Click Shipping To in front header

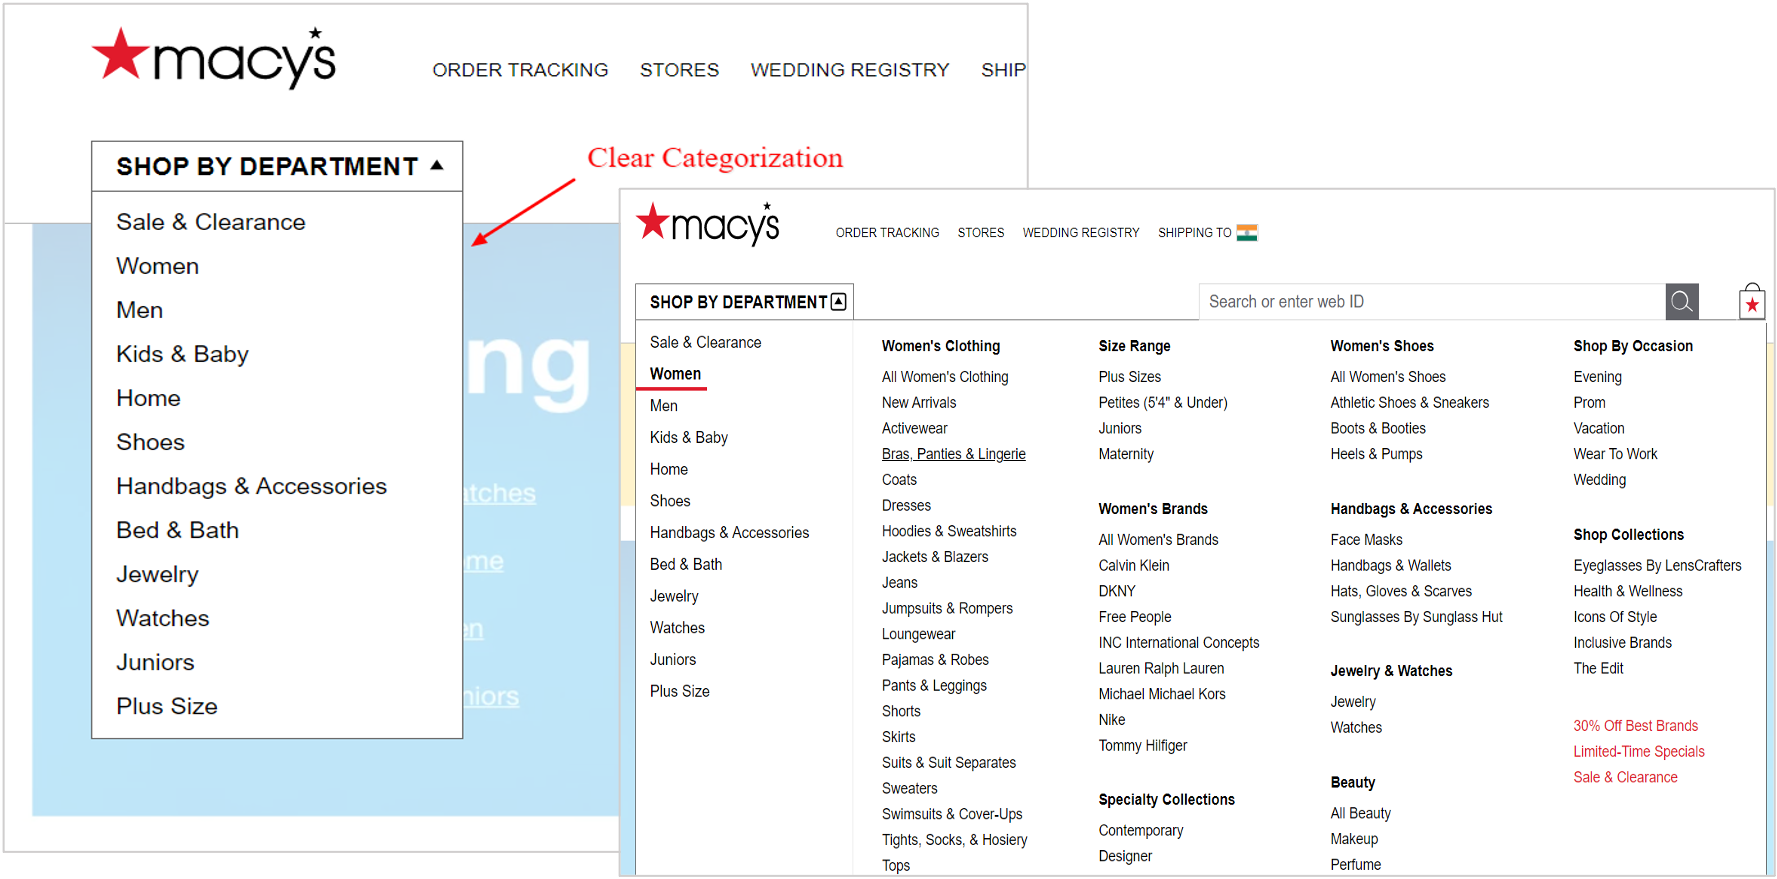coord(1194,233)
